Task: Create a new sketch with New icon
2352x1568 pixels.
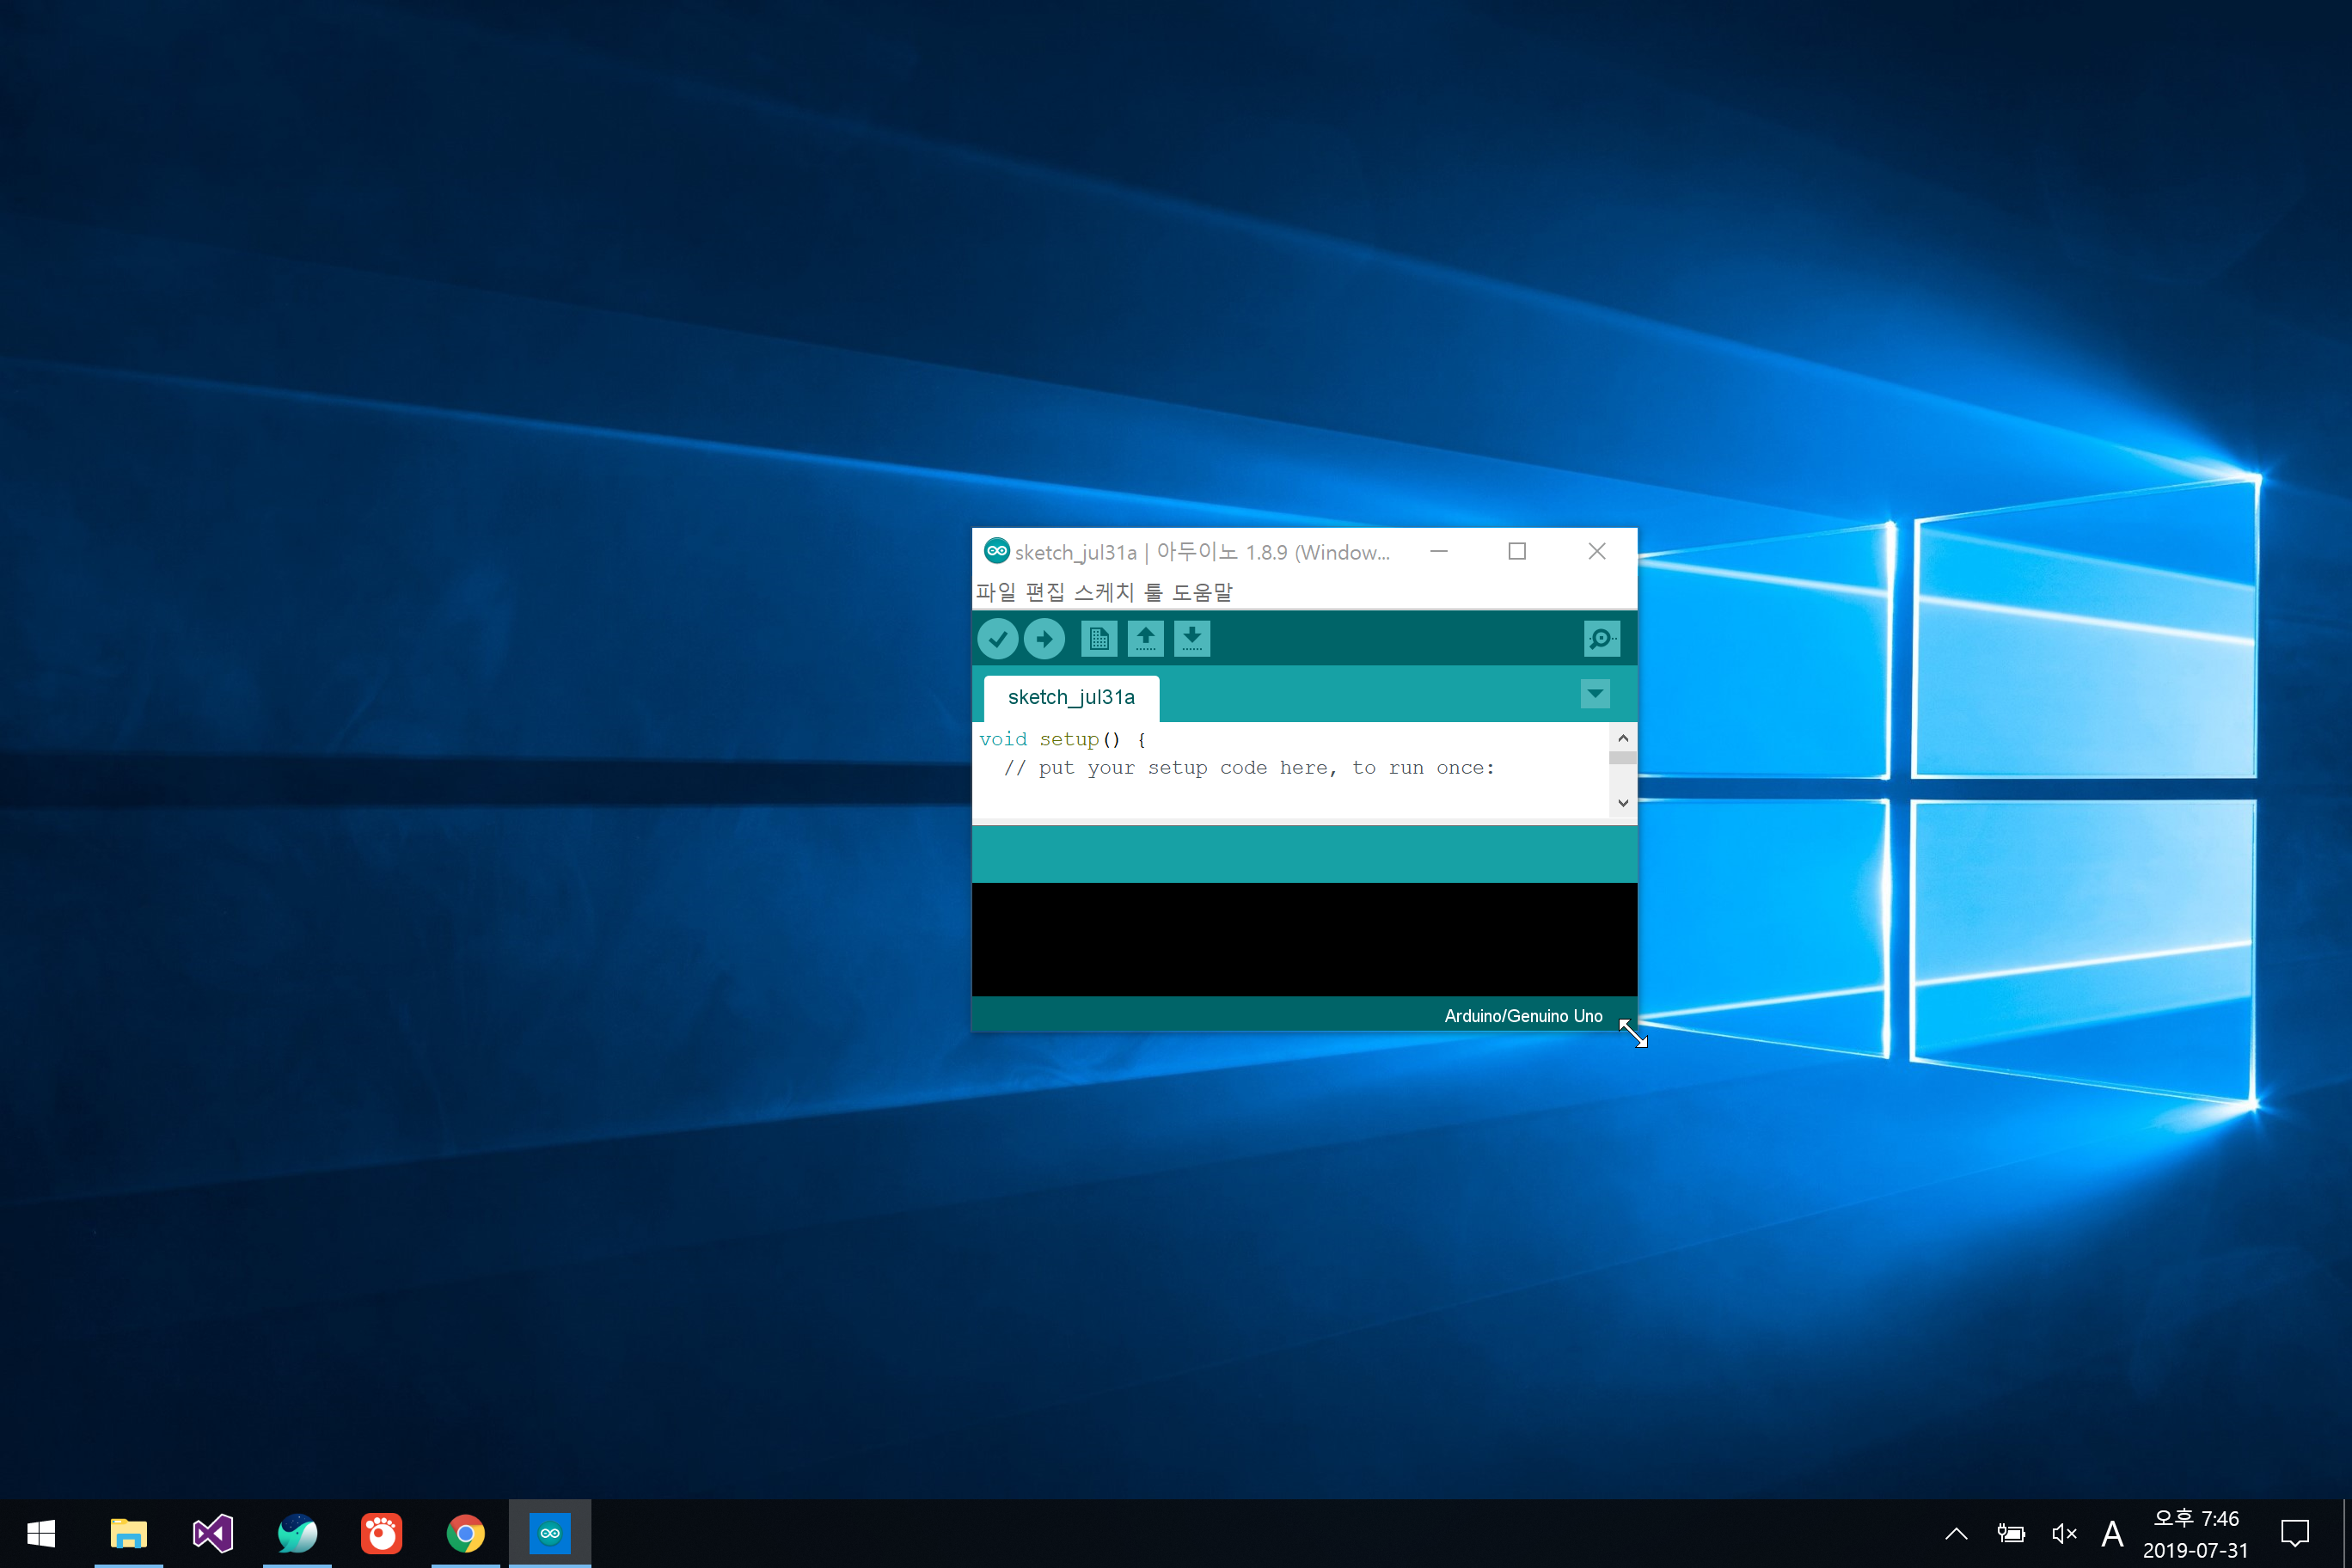Action: (1098, 639)
